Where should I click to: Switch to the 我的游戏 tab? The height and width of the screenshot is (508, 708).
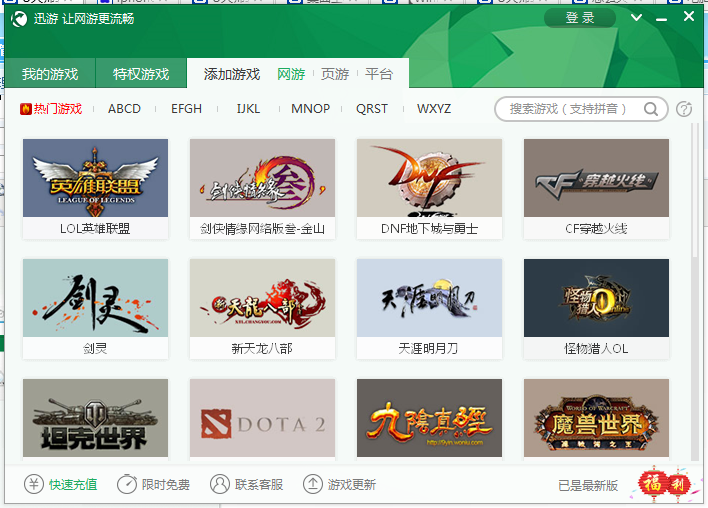50,74
